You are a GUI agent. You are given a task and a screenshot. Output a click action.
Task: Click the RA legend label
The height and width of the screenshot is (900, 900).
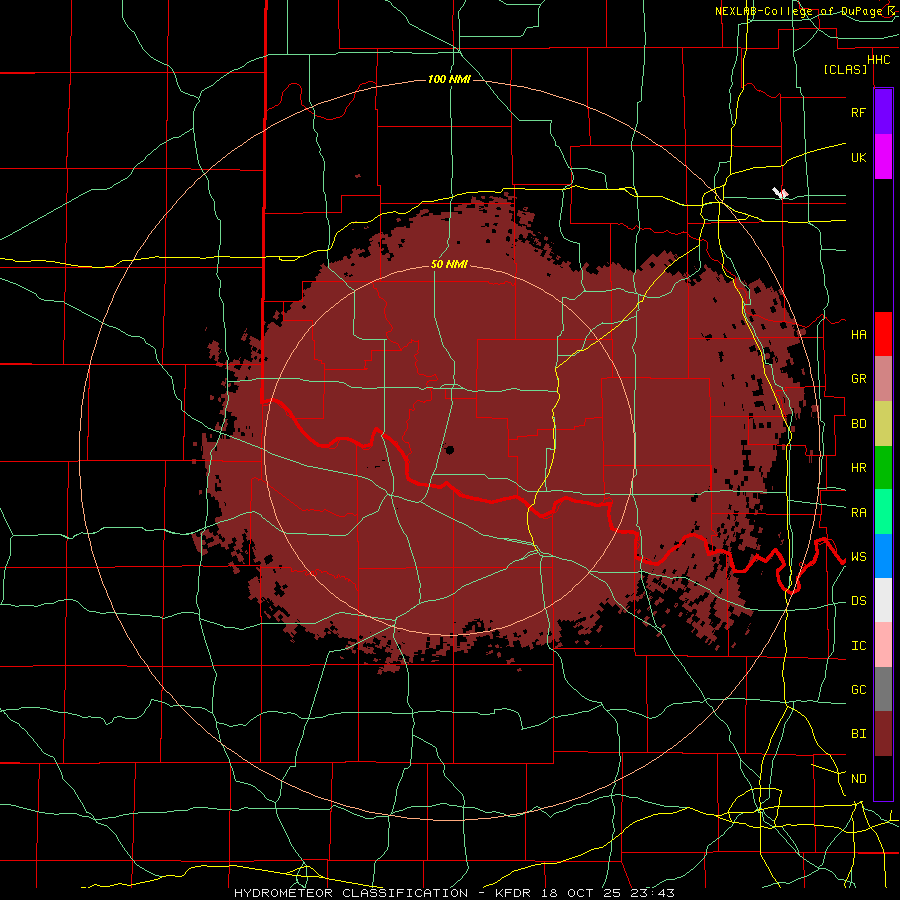pyautogui.click(x=859, y=512)
